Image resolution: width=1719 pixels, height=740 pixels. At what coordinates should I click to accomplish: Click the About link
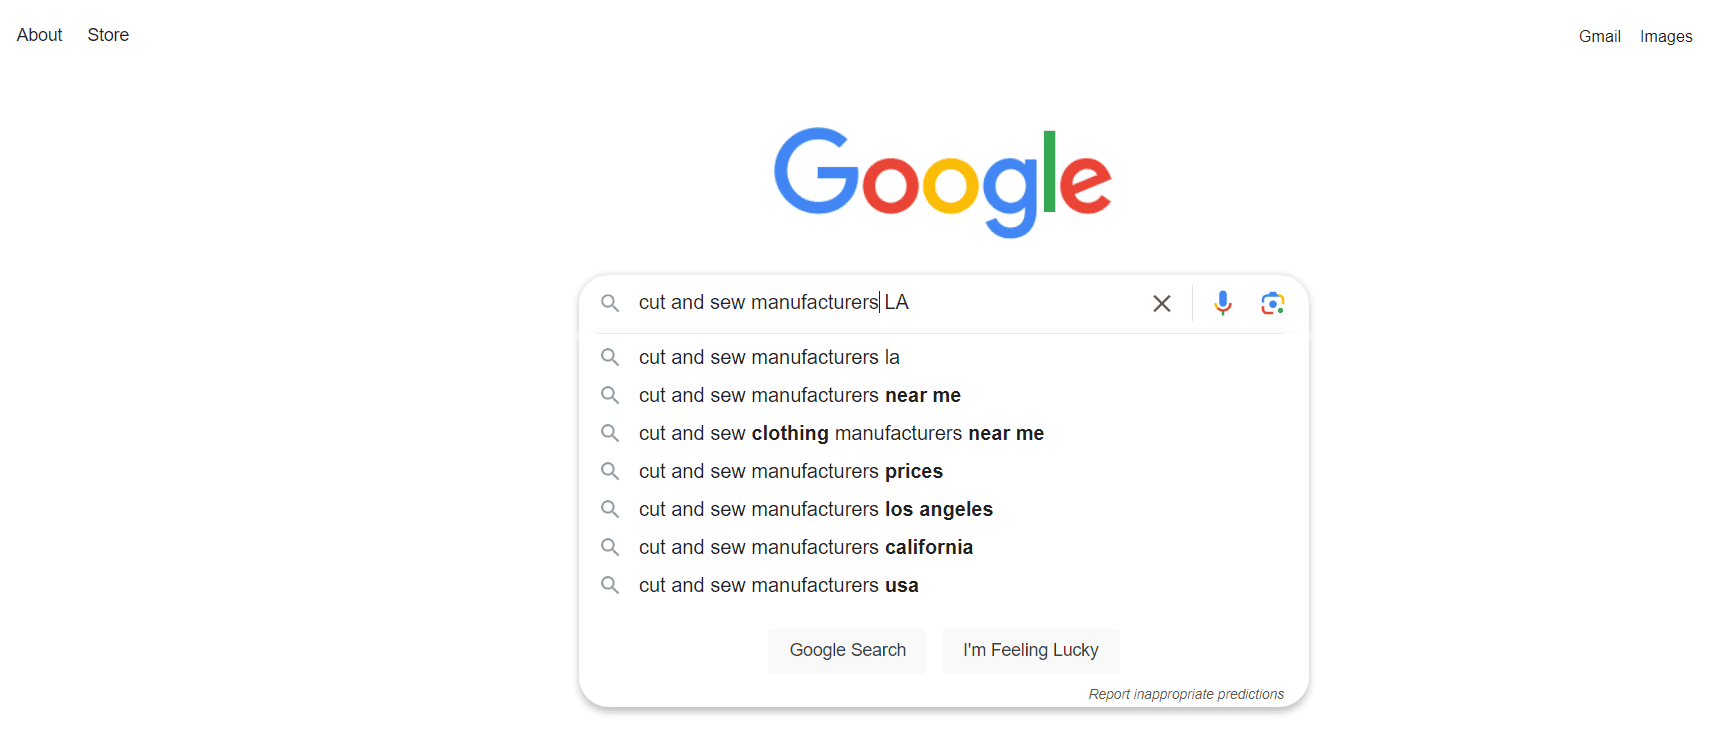(x=38, y=34)
